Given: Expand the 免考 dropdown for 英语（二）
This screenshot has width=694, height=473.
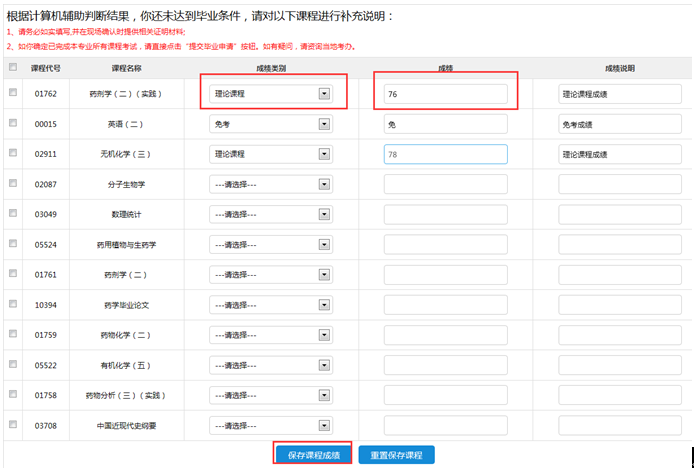Looking at the screenshot, I should coord(271,124).
